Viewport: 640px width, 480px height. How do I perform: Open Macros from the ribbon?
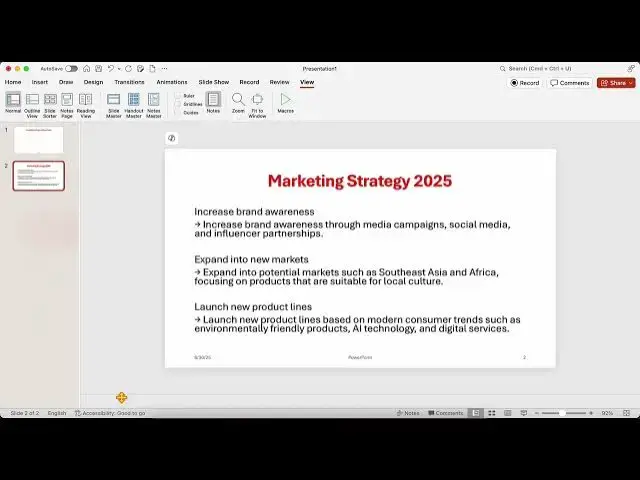click(x=286, y=103)
